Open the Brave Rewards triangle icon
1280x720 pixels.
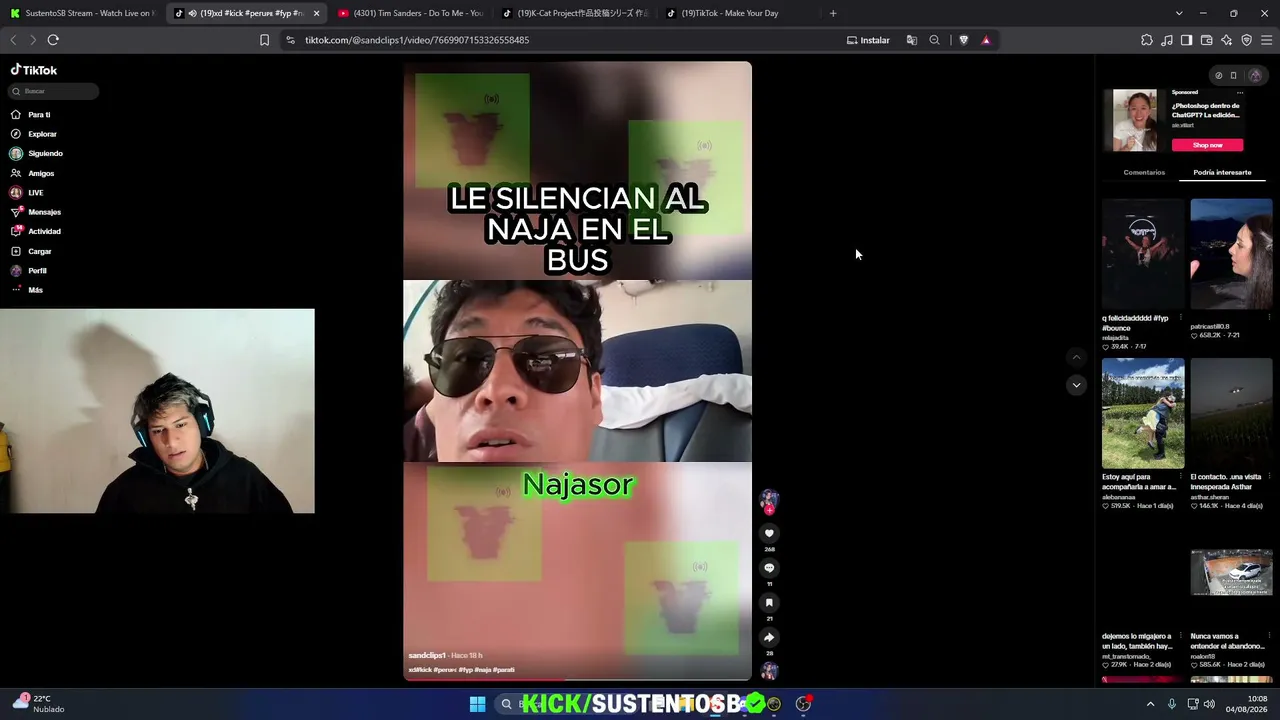click(986, 40)
